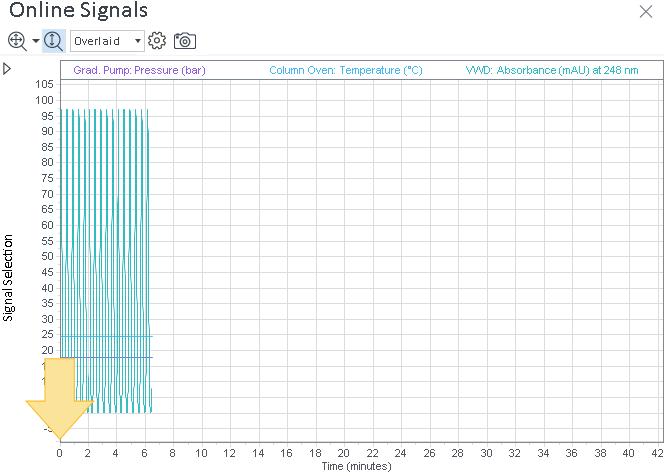Select Grad. Pump: Pressure (bar) signal label

tap(139, 70)
